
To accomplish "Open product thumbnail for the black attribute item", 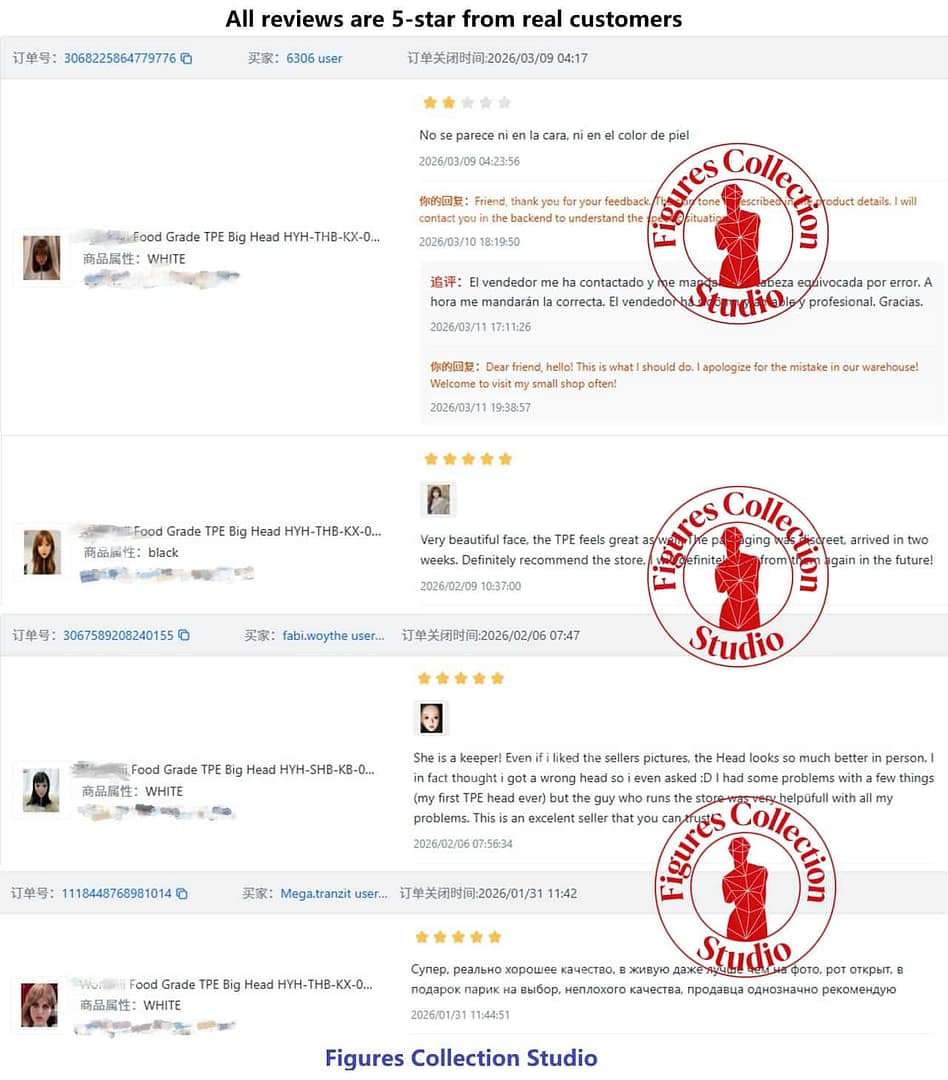I will click(42, 552).
